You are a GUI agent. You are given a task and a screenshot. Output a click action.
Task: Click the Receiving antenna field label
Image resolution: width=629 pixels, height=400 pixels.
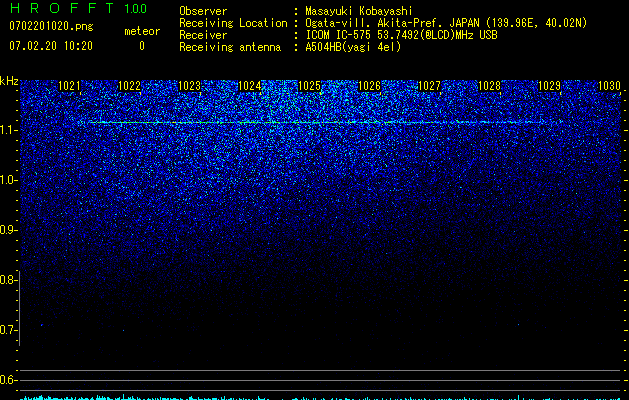click(x=230, y=48)
